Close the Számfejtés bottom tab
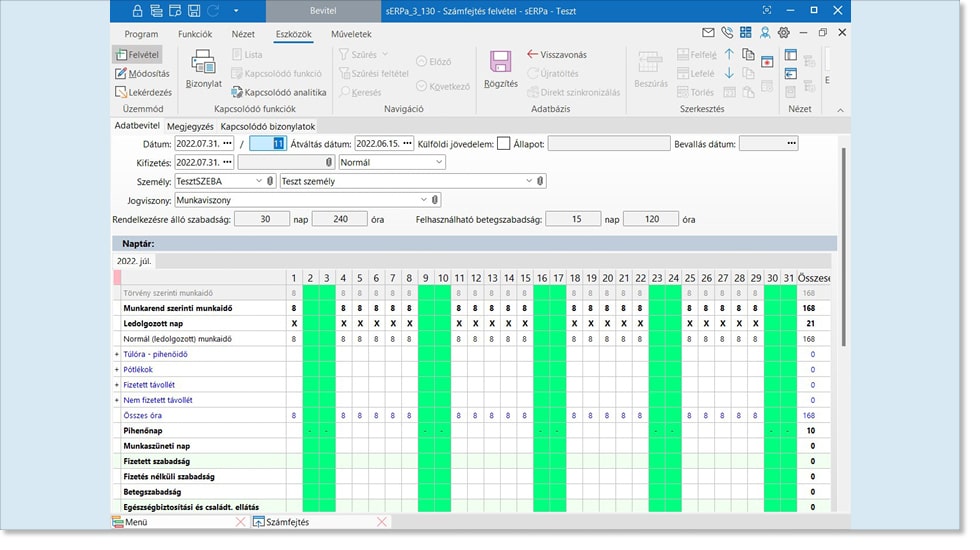980x550 pixels. click(382, 522)
